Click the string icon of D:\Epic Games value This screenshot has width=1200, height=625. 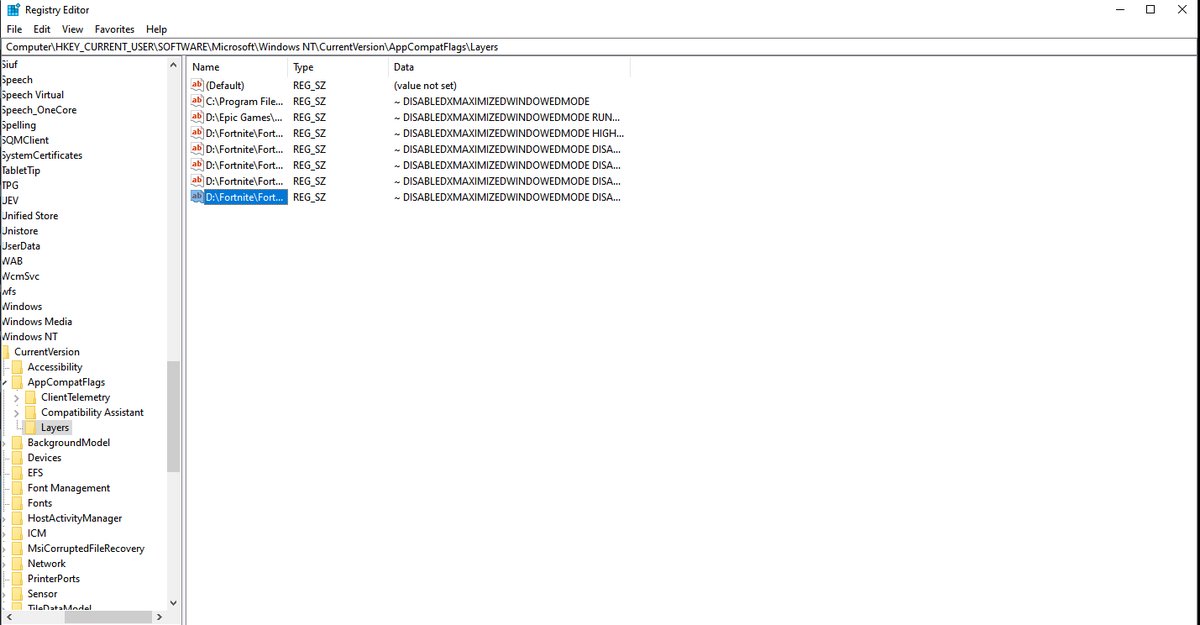tap(197, 117)
